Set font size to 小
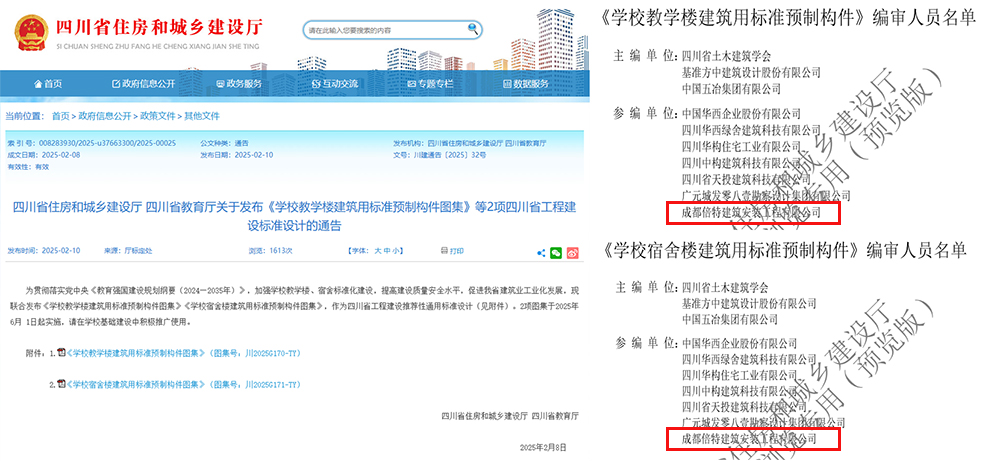 tap(397, 251)
